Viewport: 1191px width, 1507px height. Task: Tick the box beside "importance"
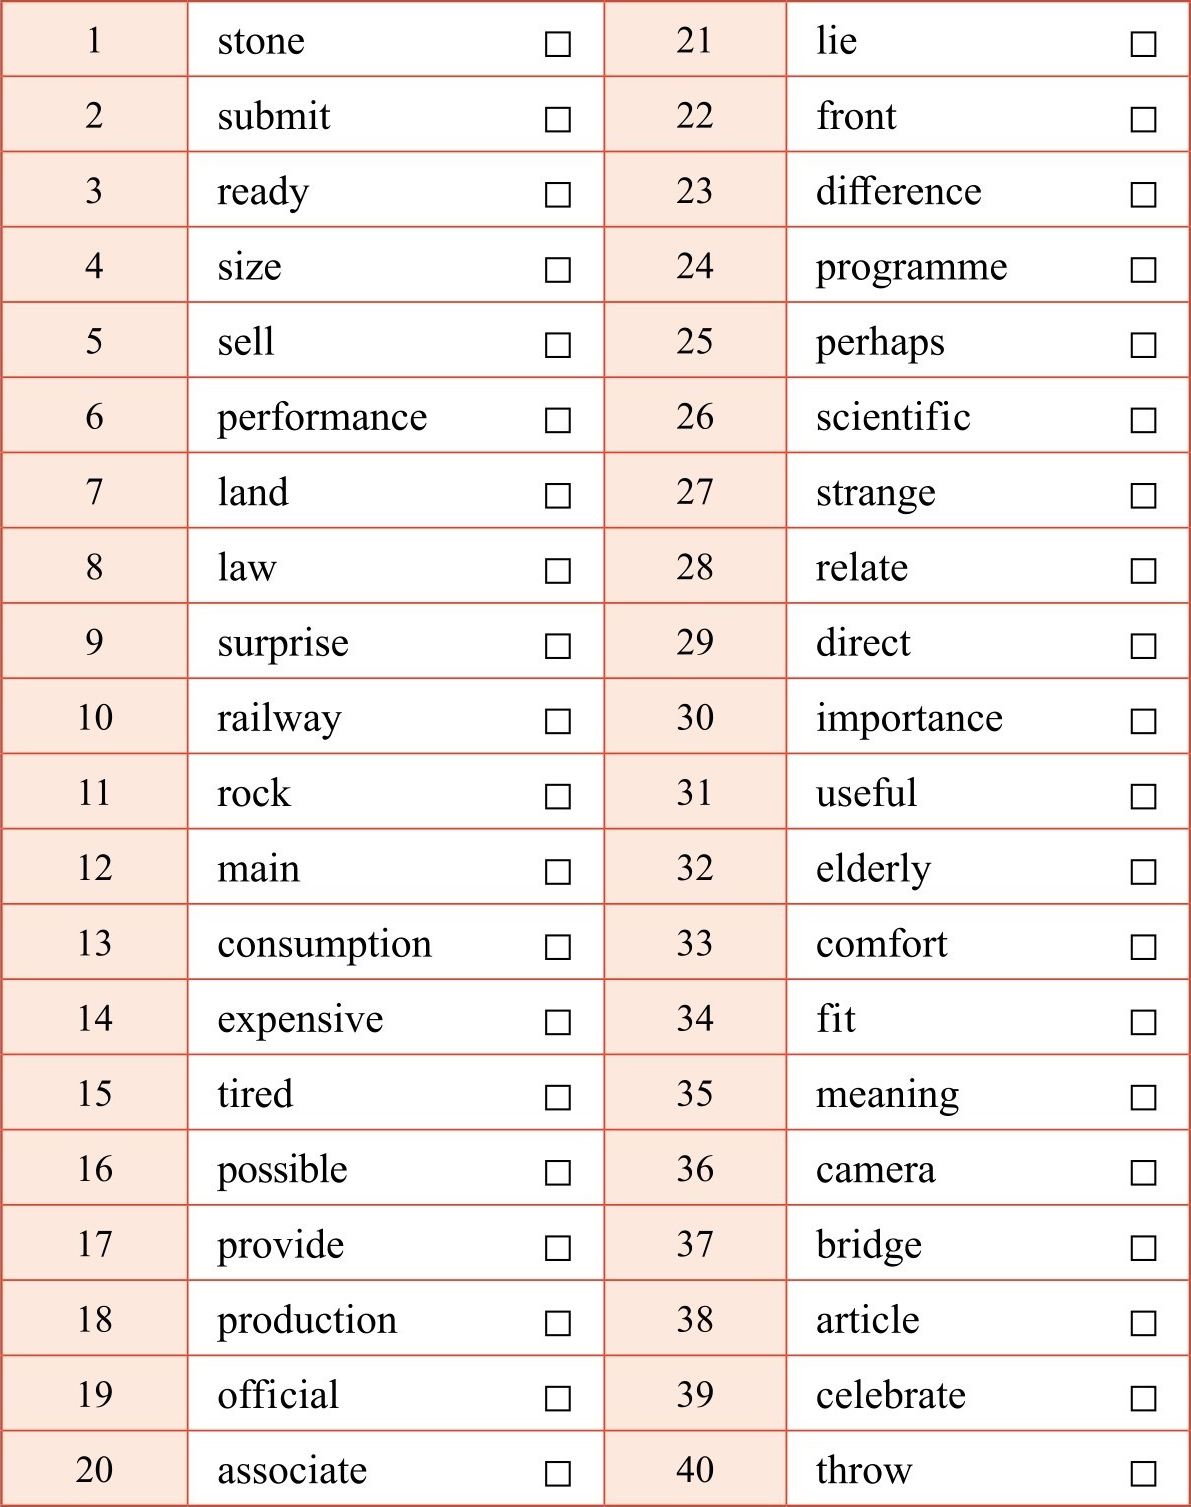point(1143,721)
